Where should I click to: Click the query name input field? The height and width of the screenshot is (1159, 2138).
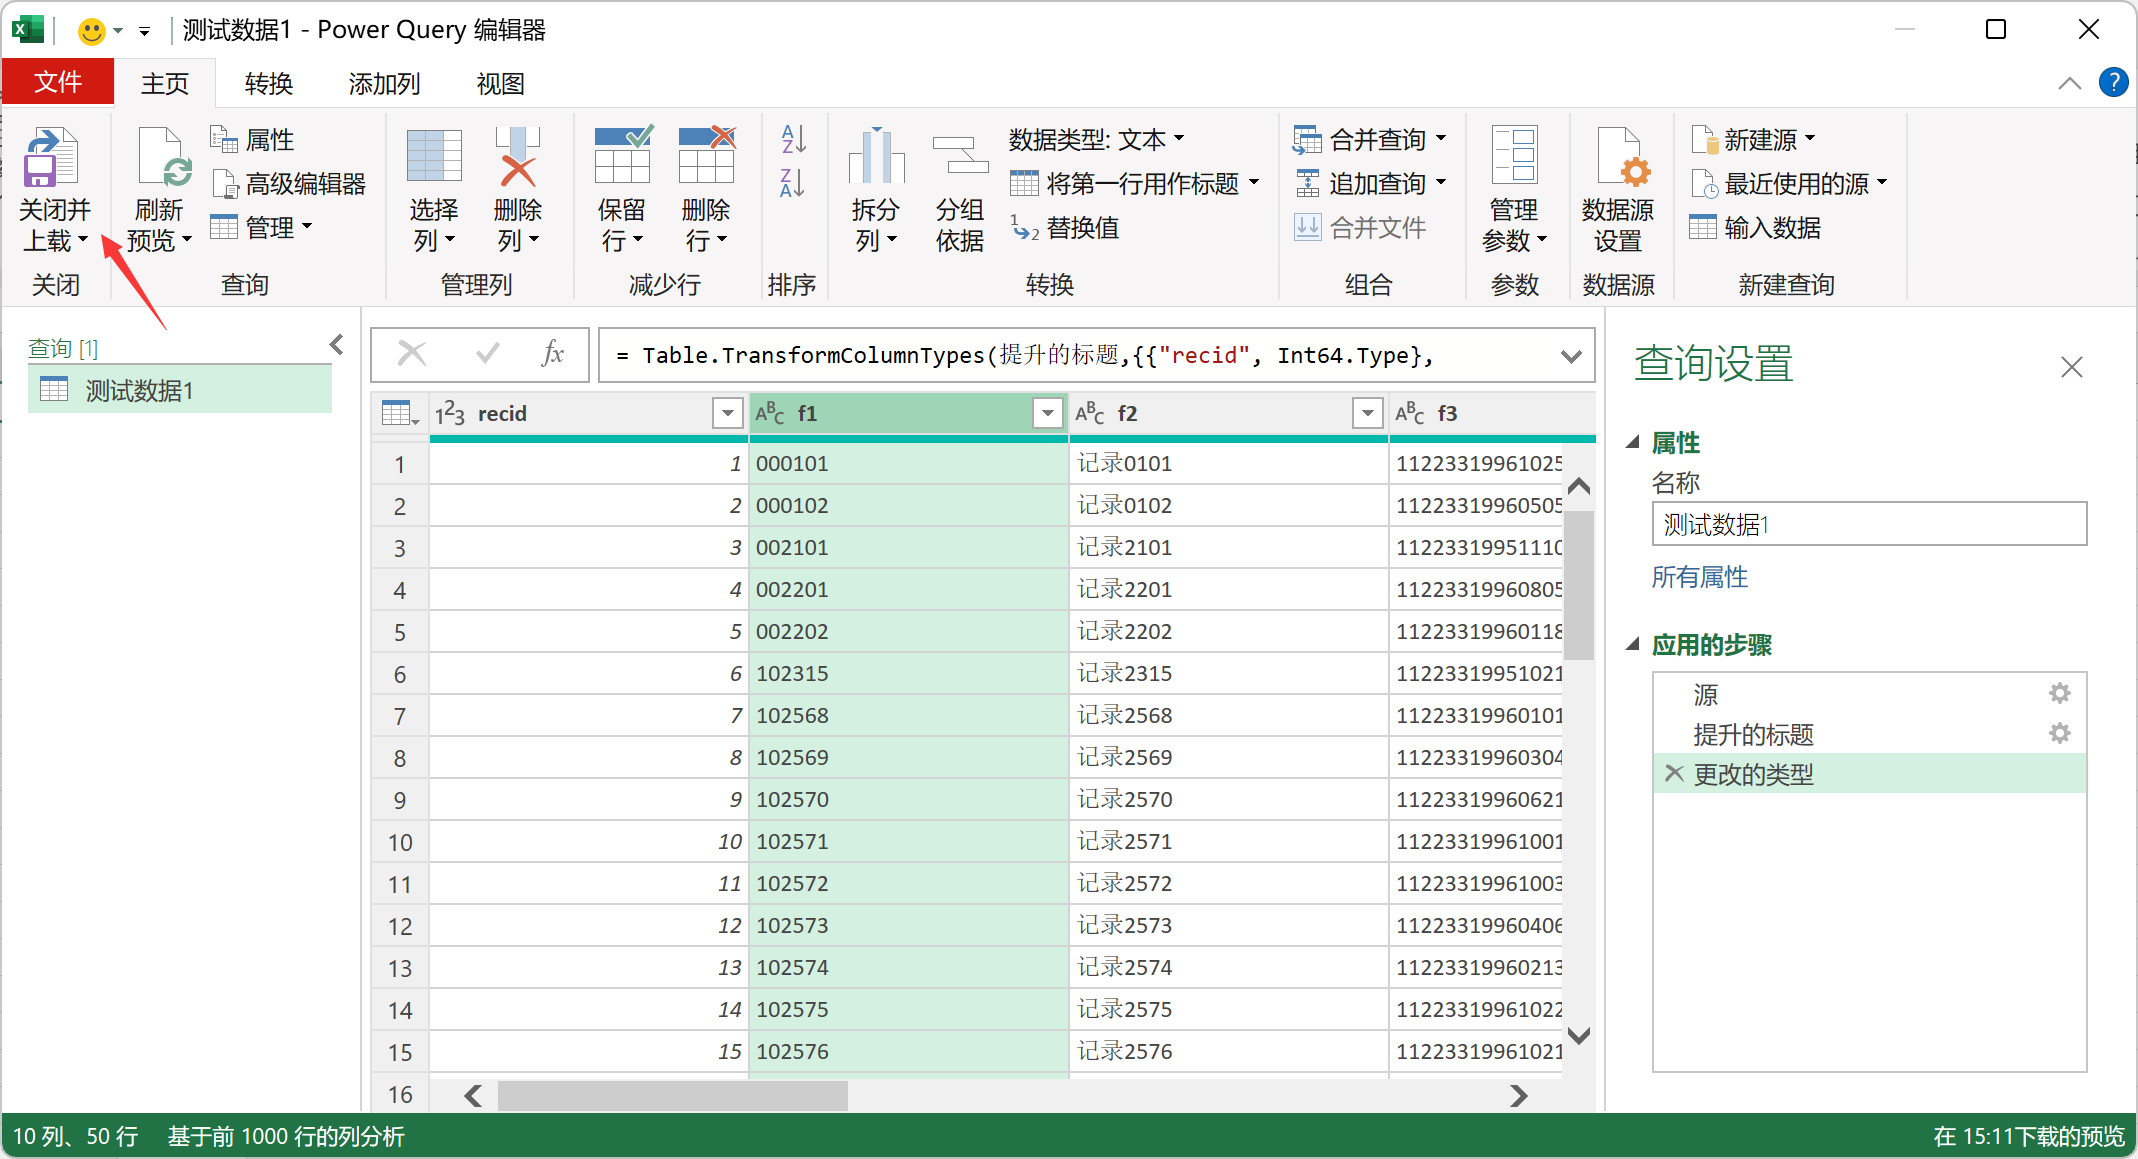[x=1868, y=524]
